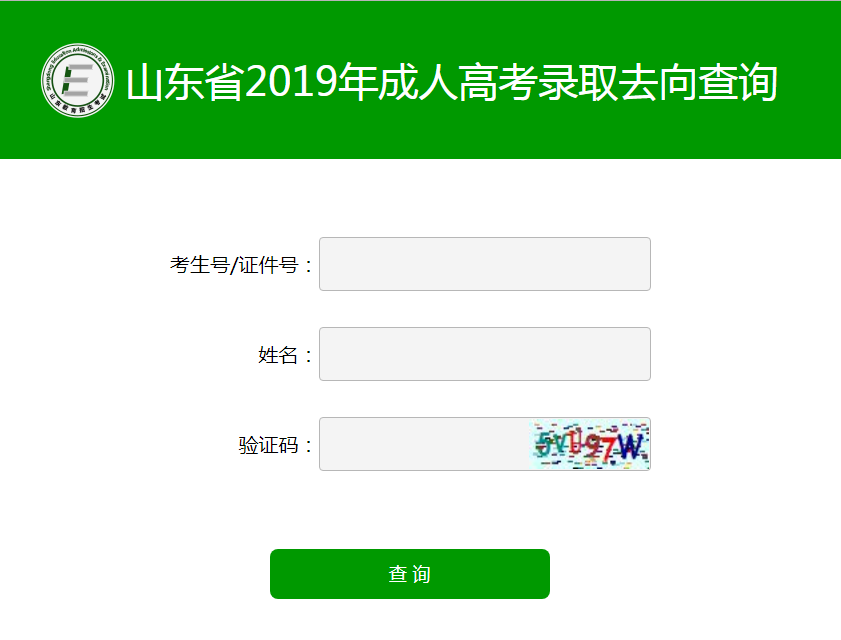Focus the 考生号/证件号 input field
The width and height of the screenshot is (841, 640).
click(x=484, y=264)
